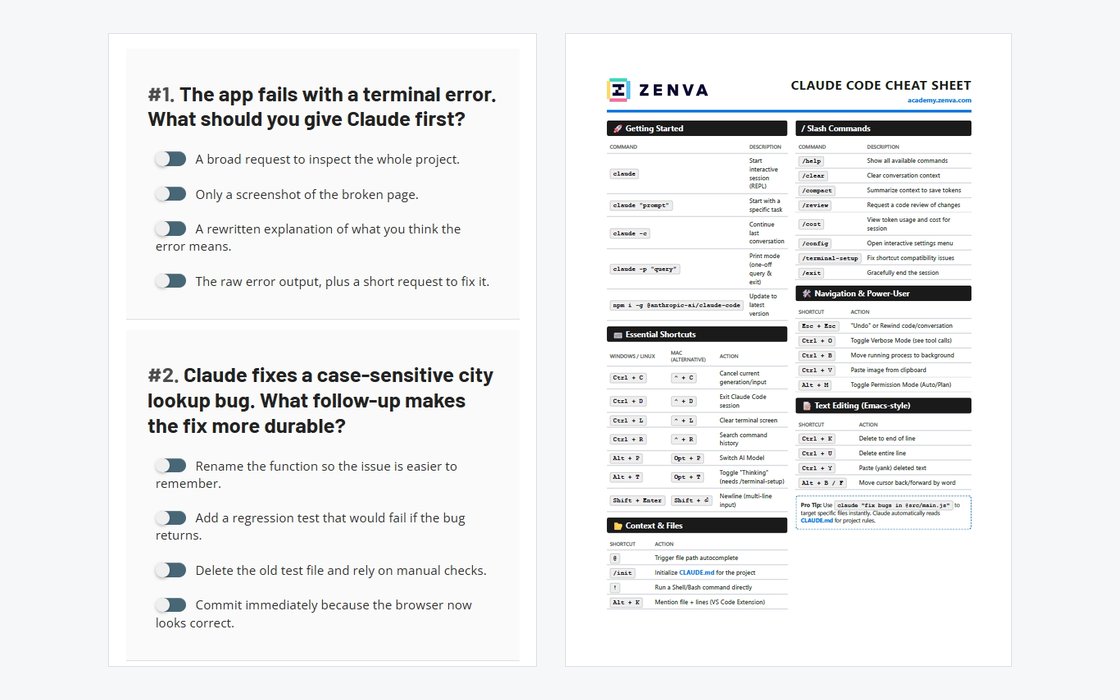The height and width of the screenshot is (700, 1120).
Task: Click the Navigation & Power-User tools icon
Action: [806, 294]
